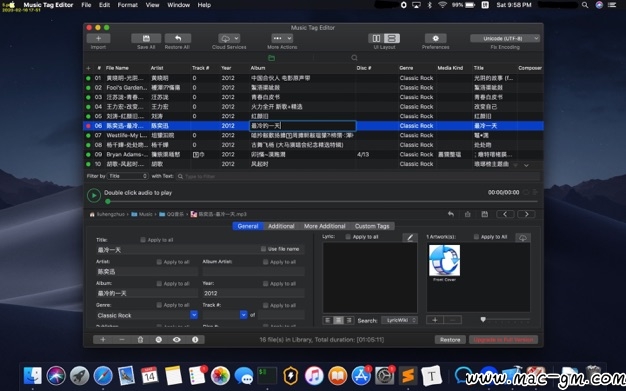Click the artwork cloud download icon
626x391 pixels.
pyautogui.click(x=523, y=238)
